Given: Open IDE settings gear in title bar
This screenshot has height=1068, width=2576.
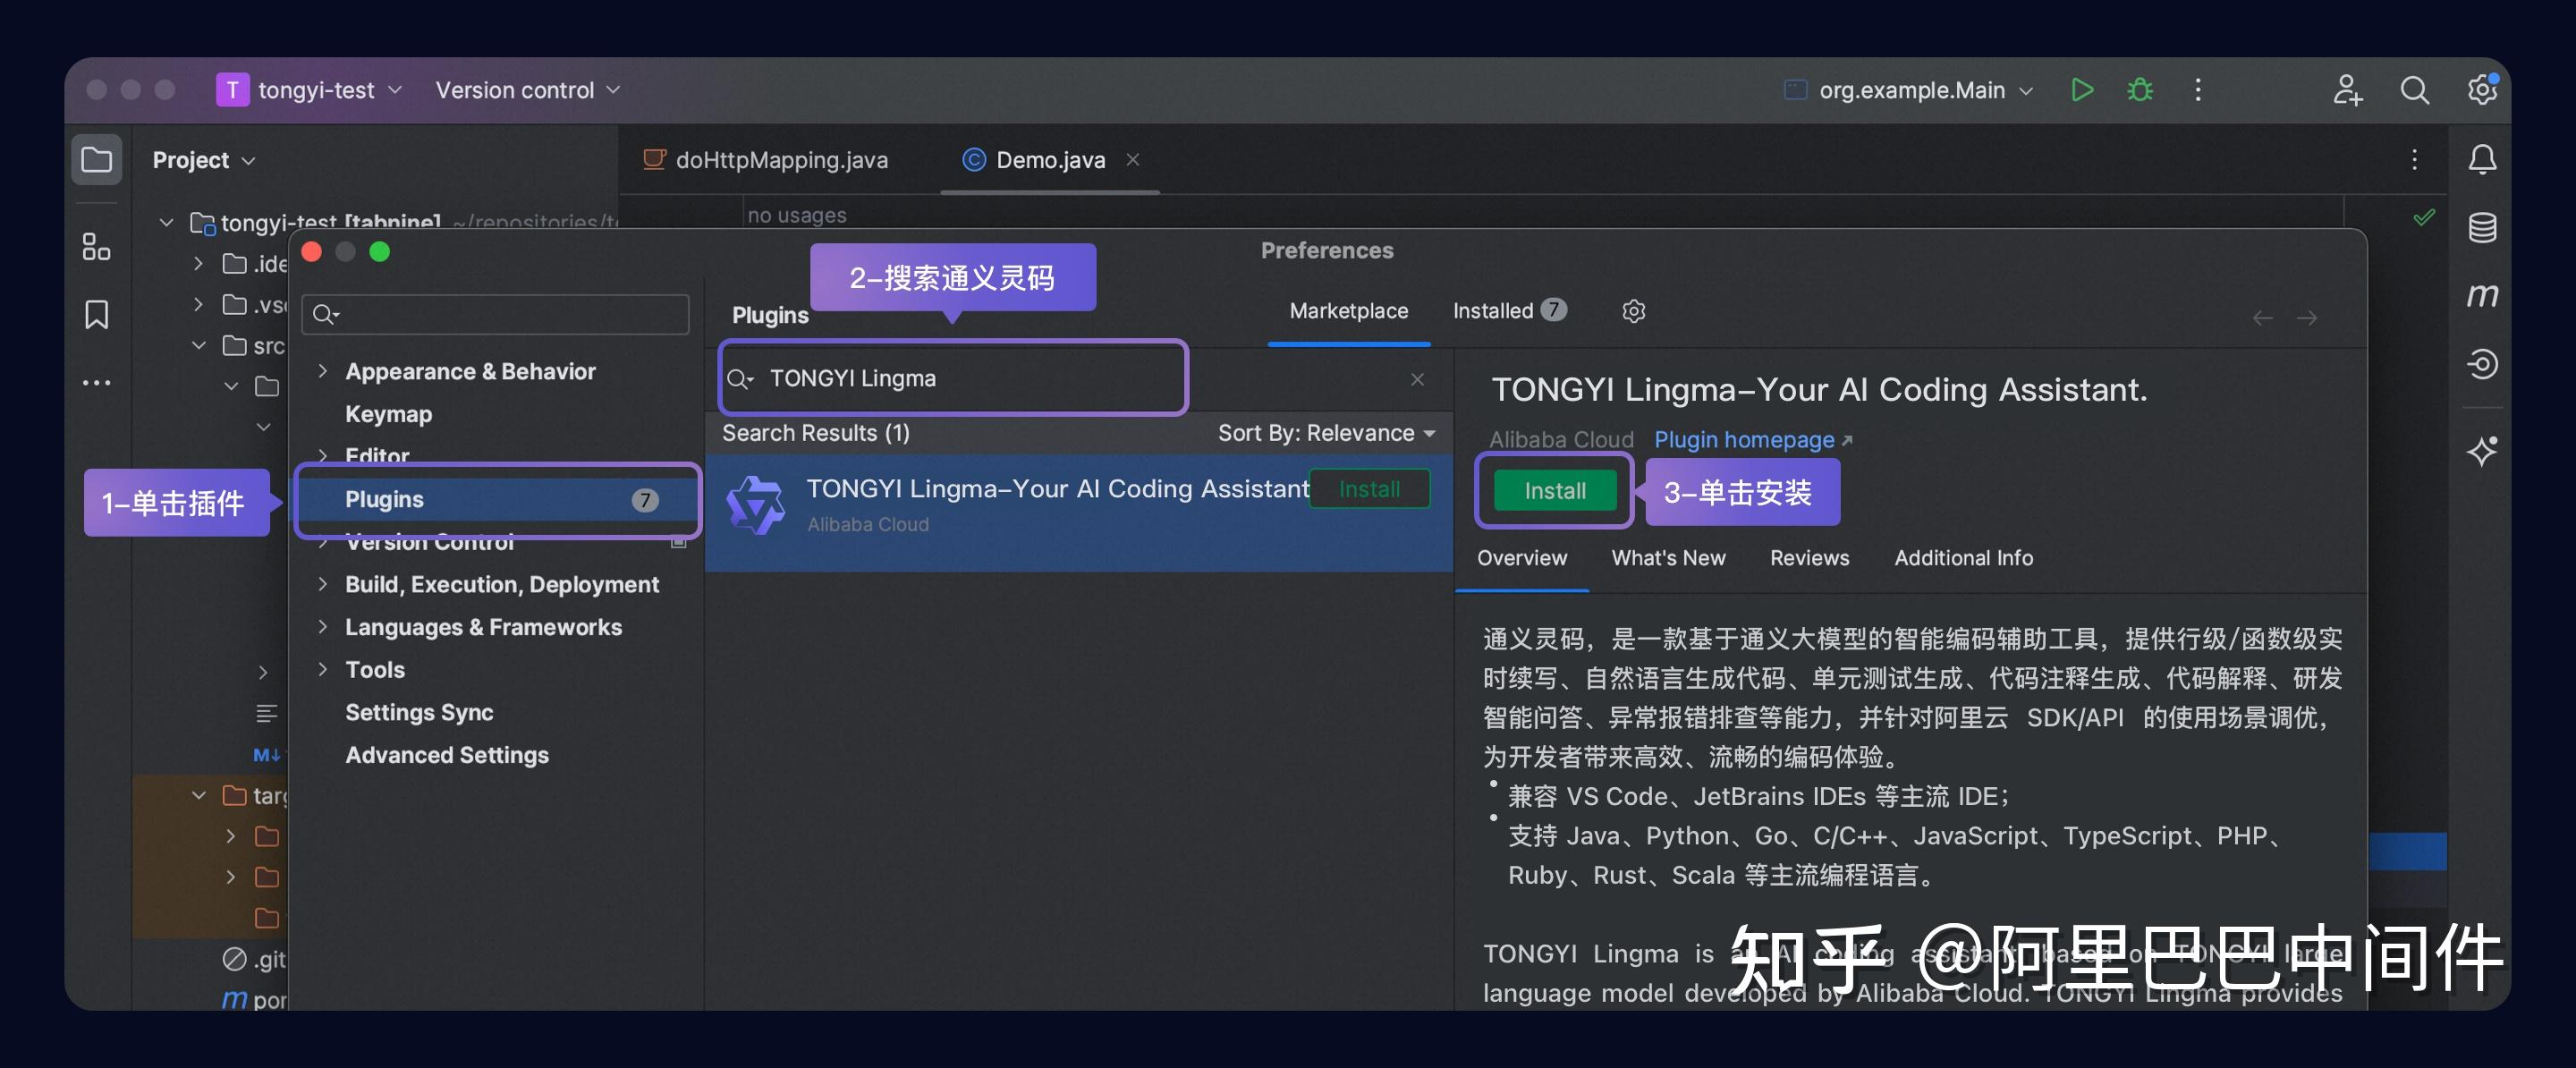Looking at the screenshot, I should 2481,90.
